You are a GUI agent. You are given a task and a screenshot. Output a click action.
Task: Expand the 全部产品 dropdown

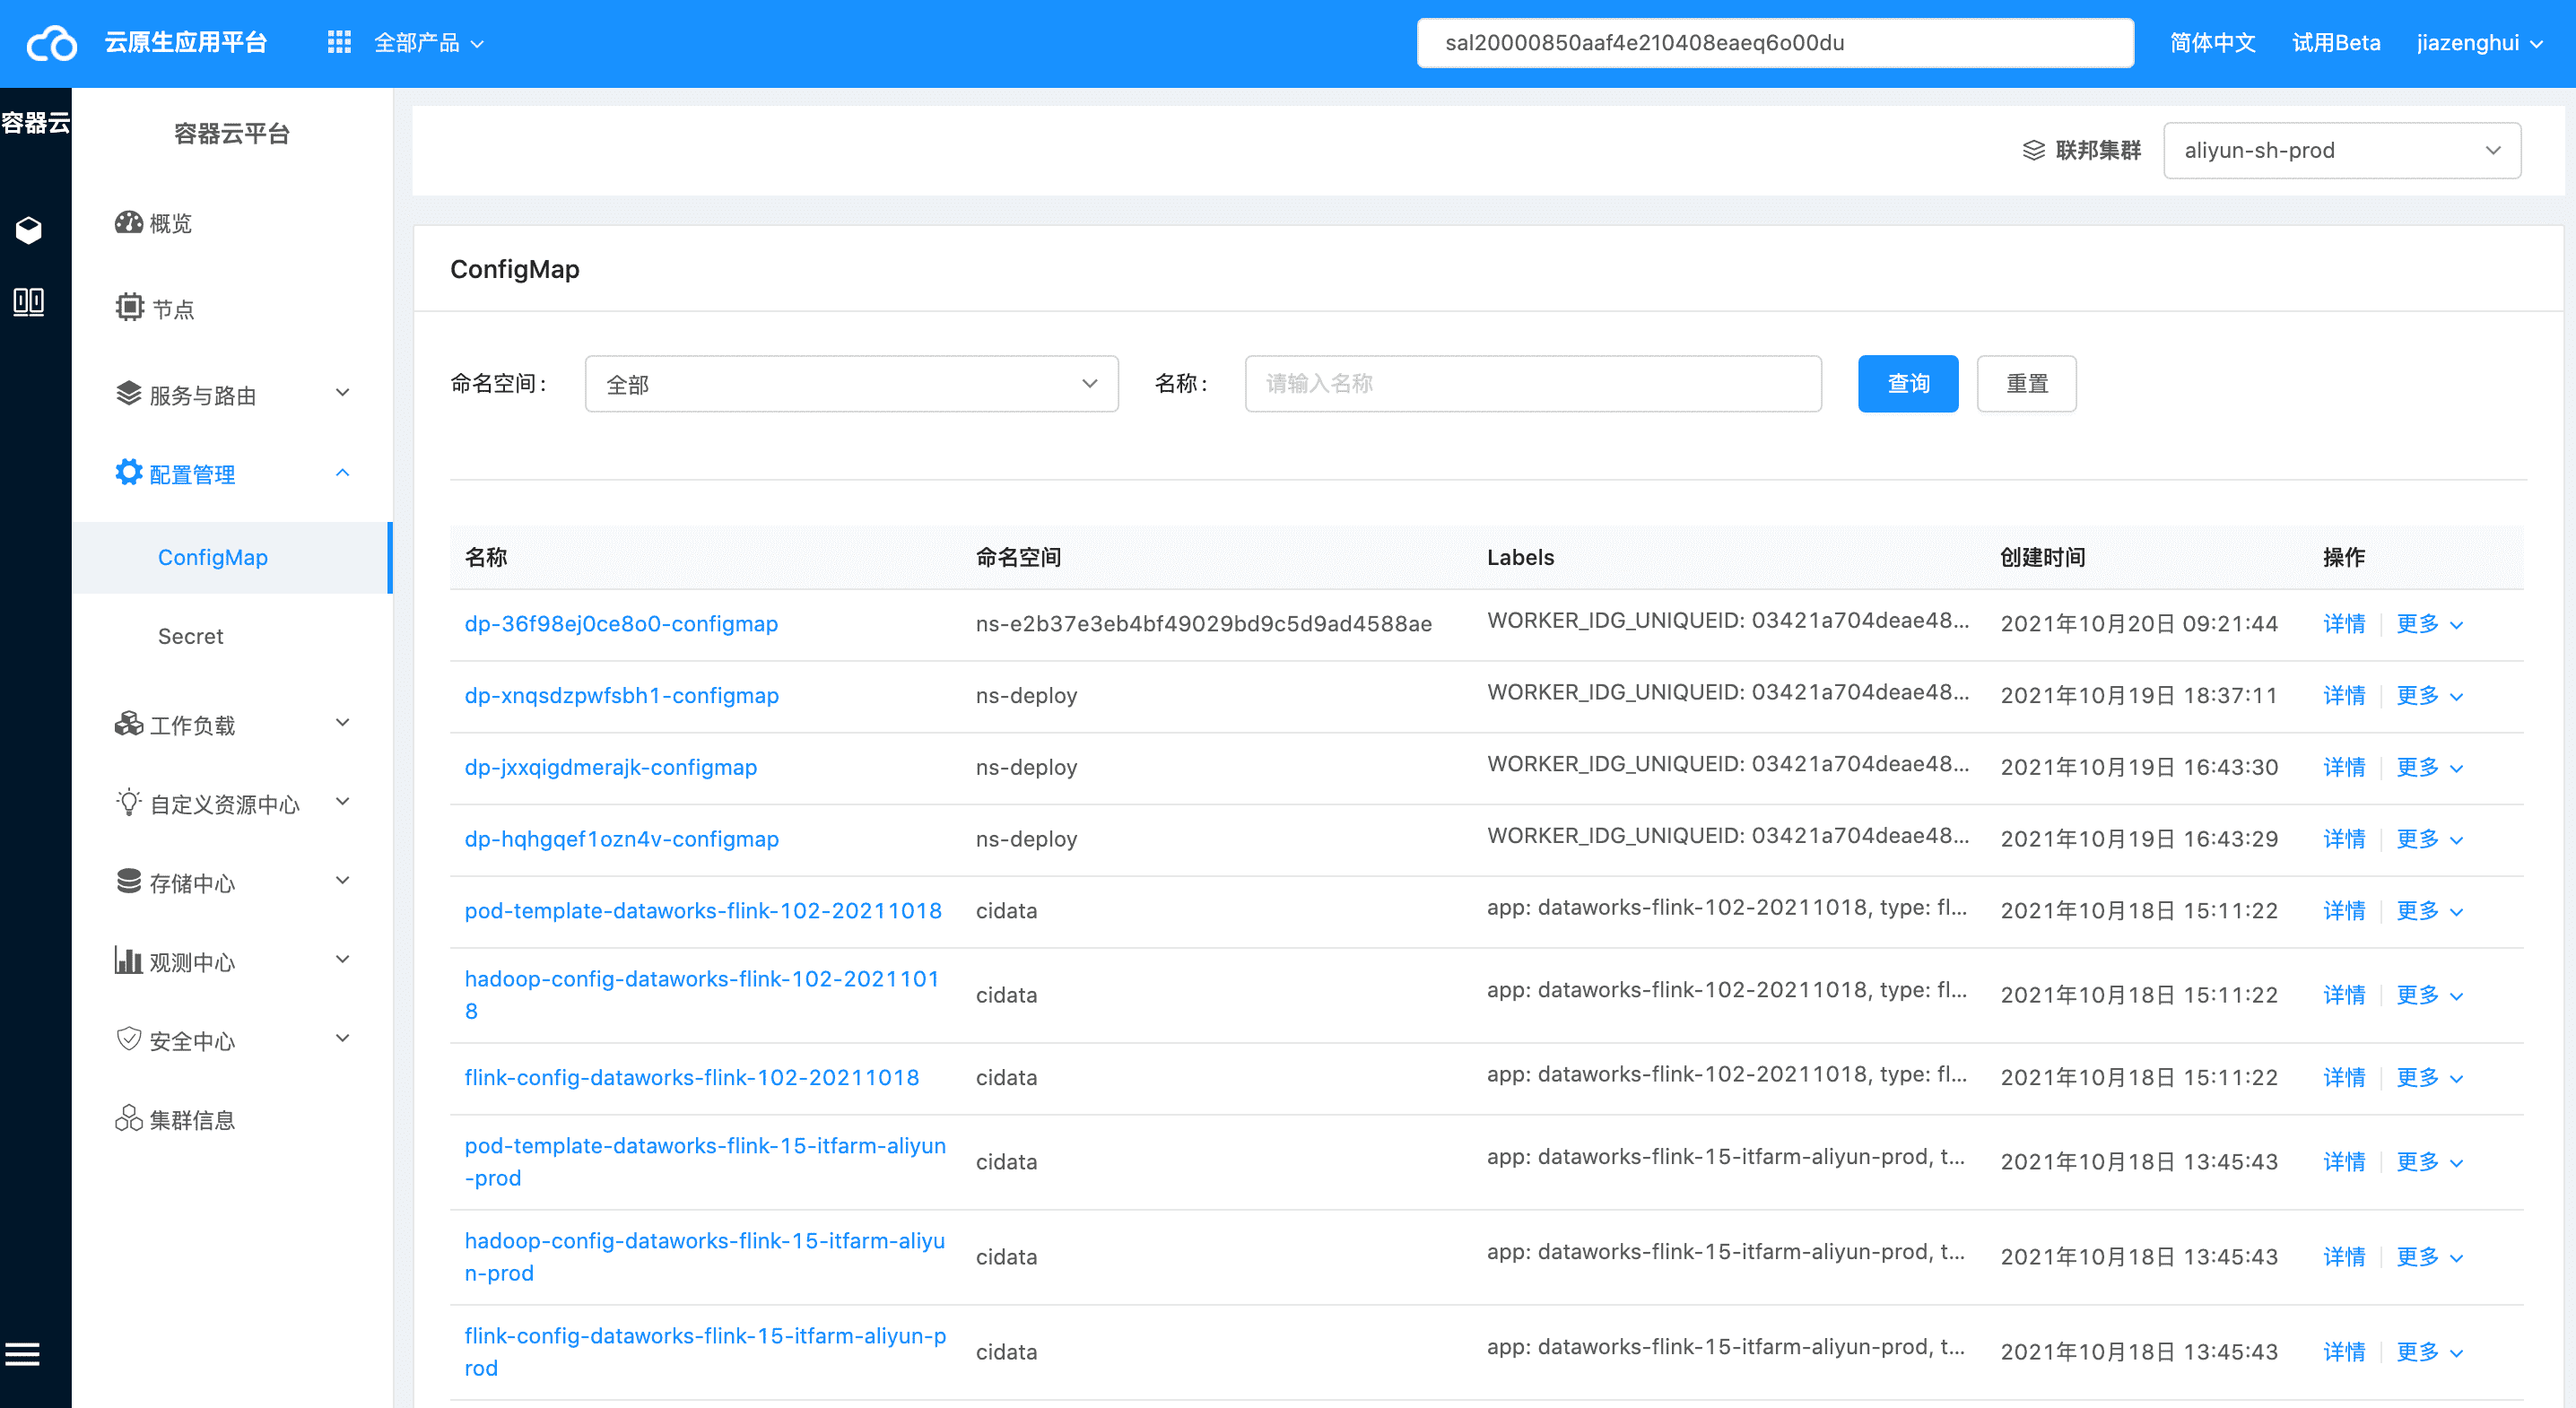(x=428, y=43)
